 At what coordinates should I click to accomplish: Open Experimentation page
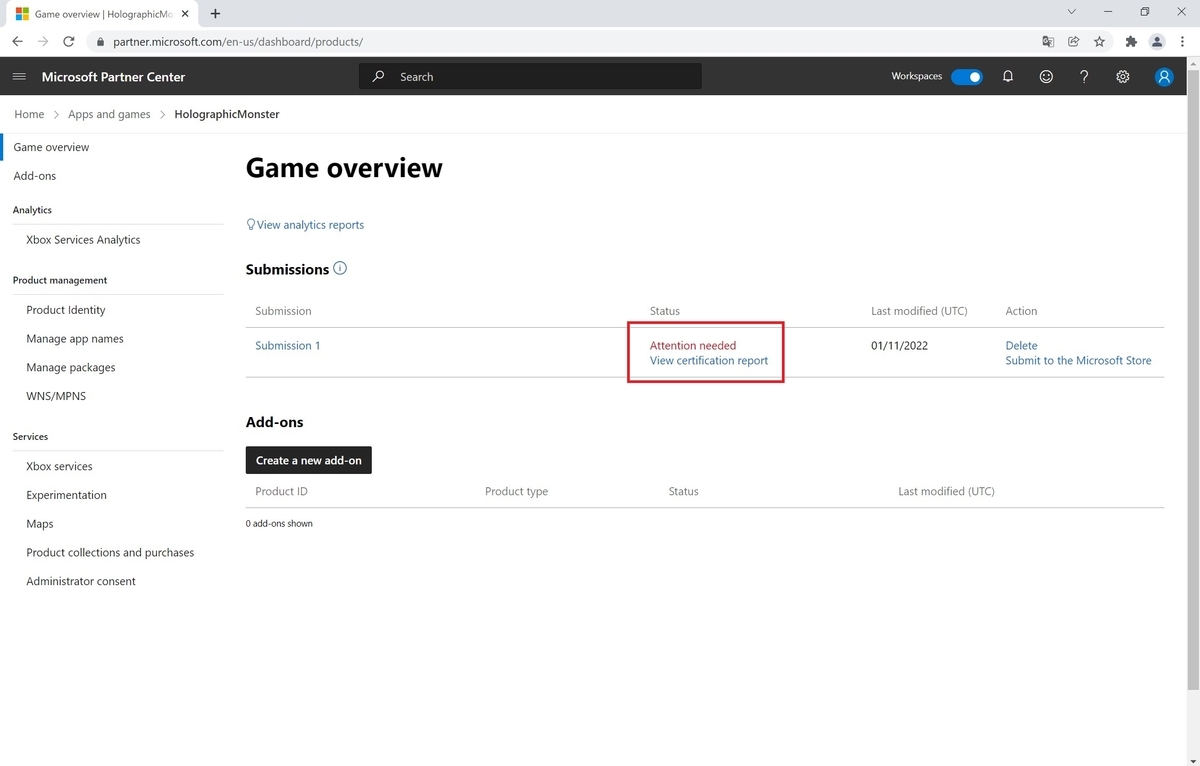(x=66, y=495)
